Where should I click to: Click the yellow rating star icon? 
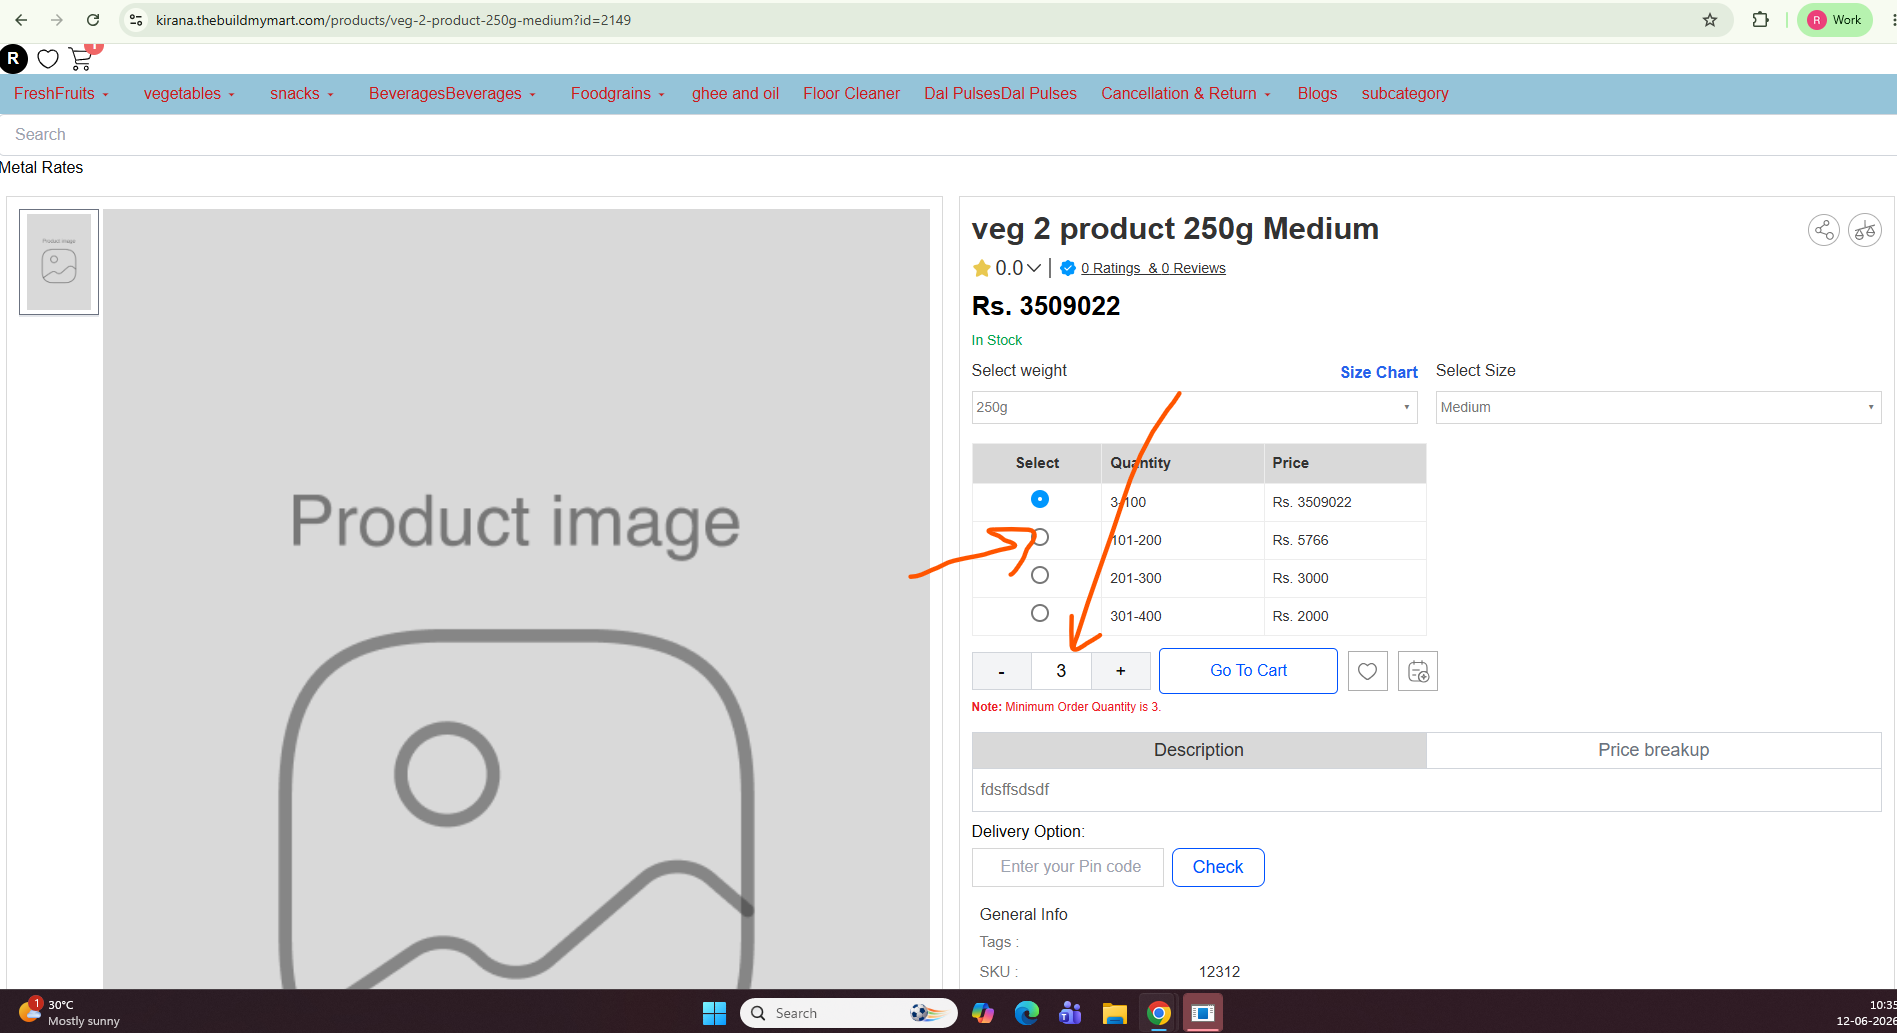(x=982, y=268)
